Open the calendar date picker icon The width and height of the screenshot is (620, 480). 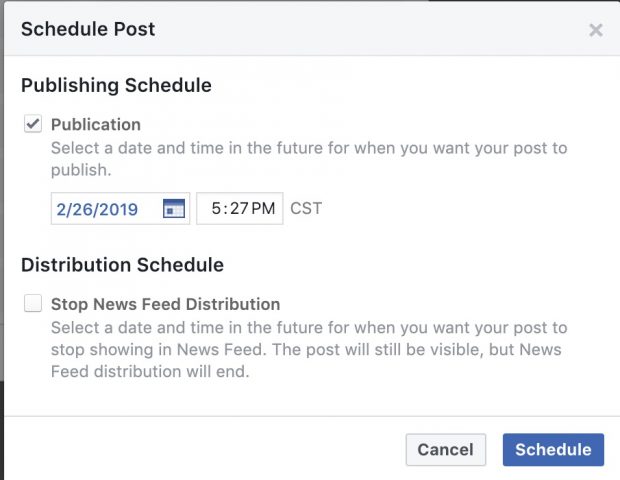coord(174,208)
